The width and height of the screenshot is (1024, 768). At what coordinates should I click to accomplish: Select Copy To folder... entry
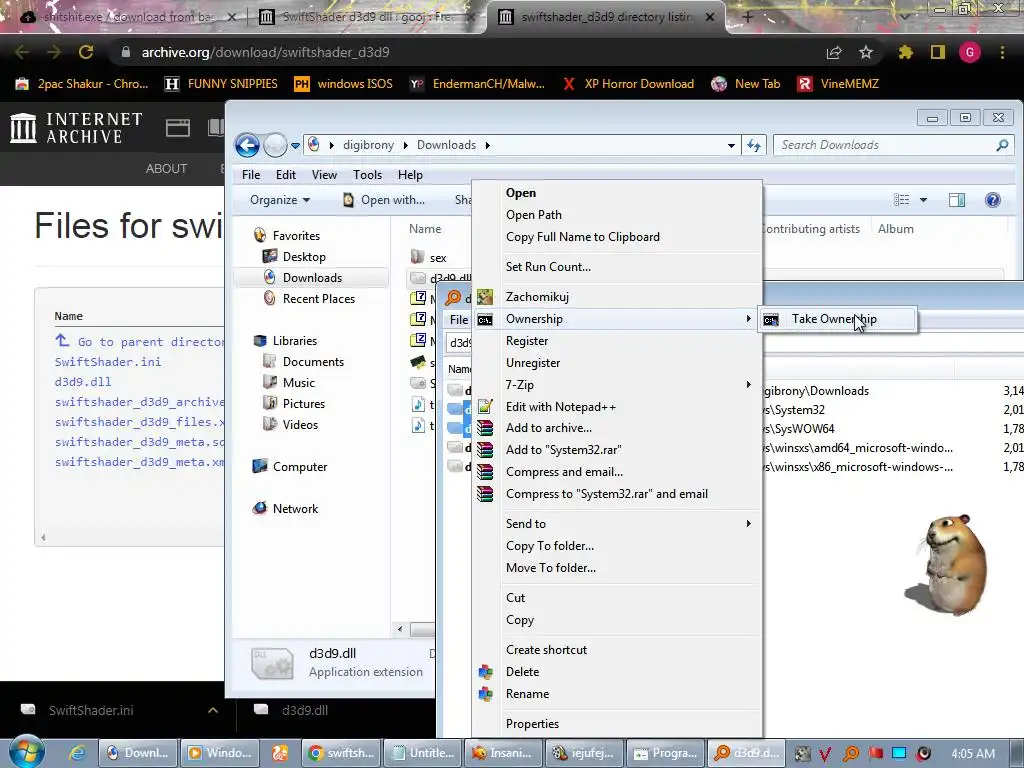[550, 546]
